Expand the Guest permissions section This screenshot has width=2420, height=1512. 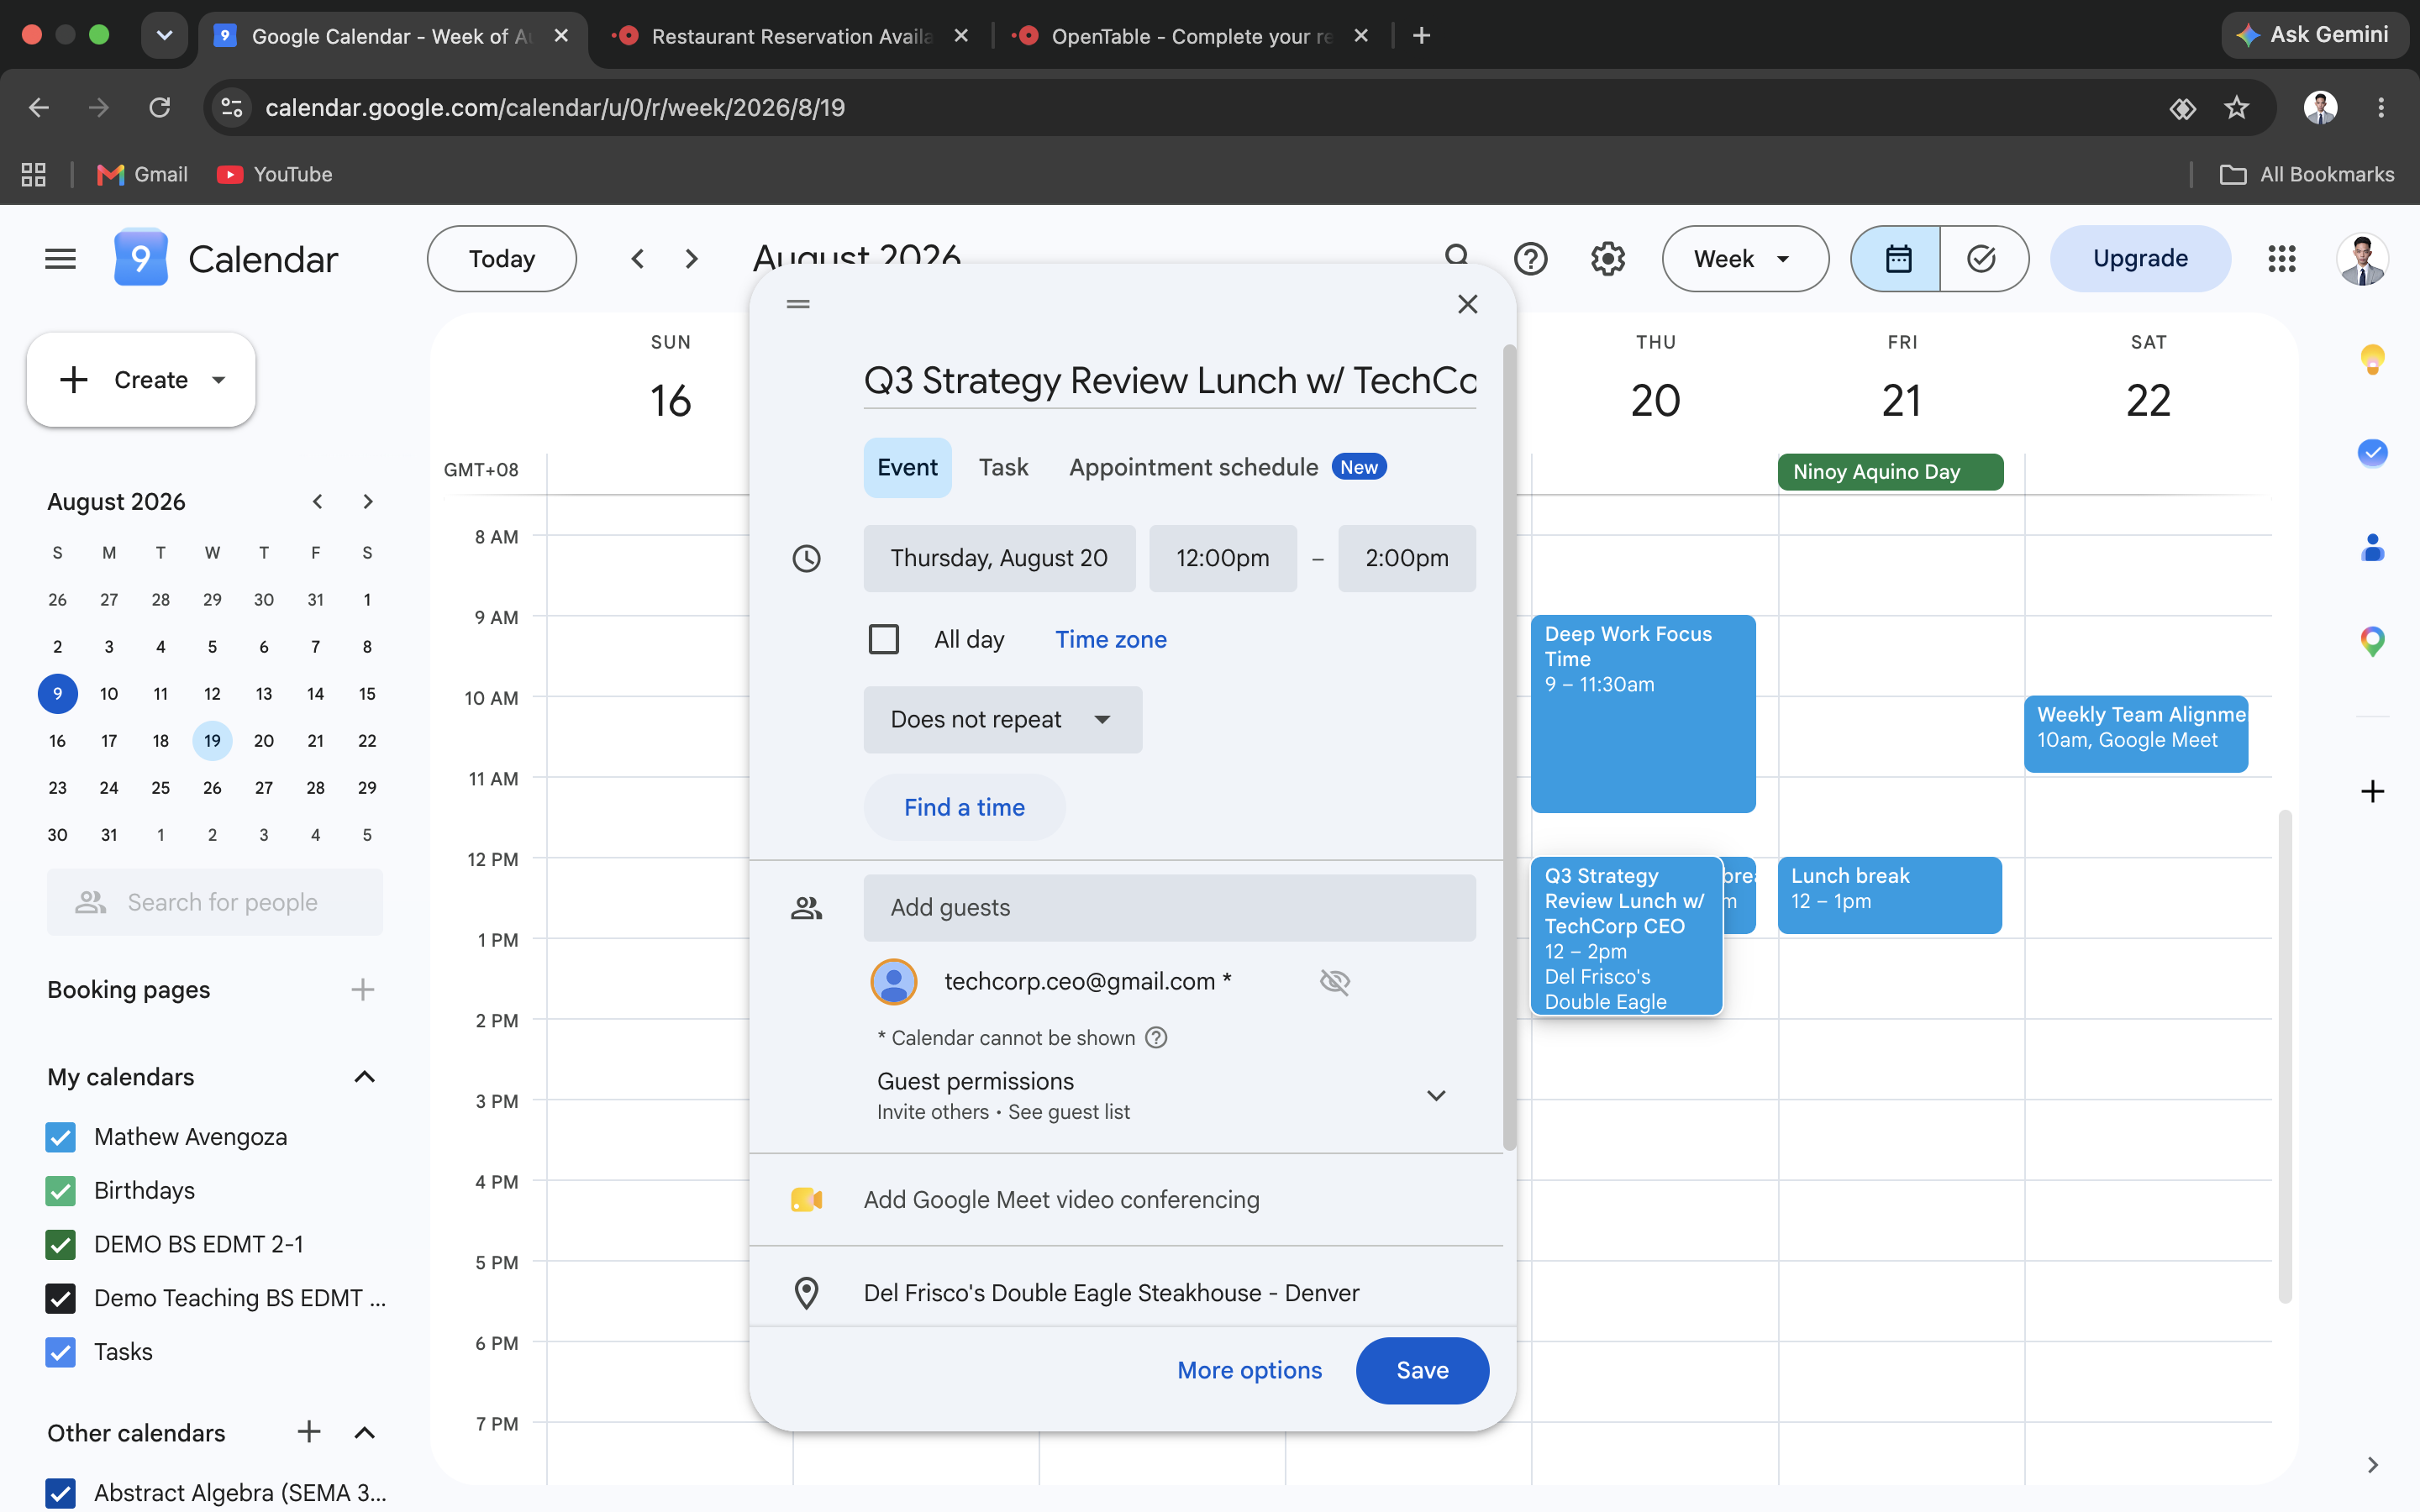click(1436, 1095)
